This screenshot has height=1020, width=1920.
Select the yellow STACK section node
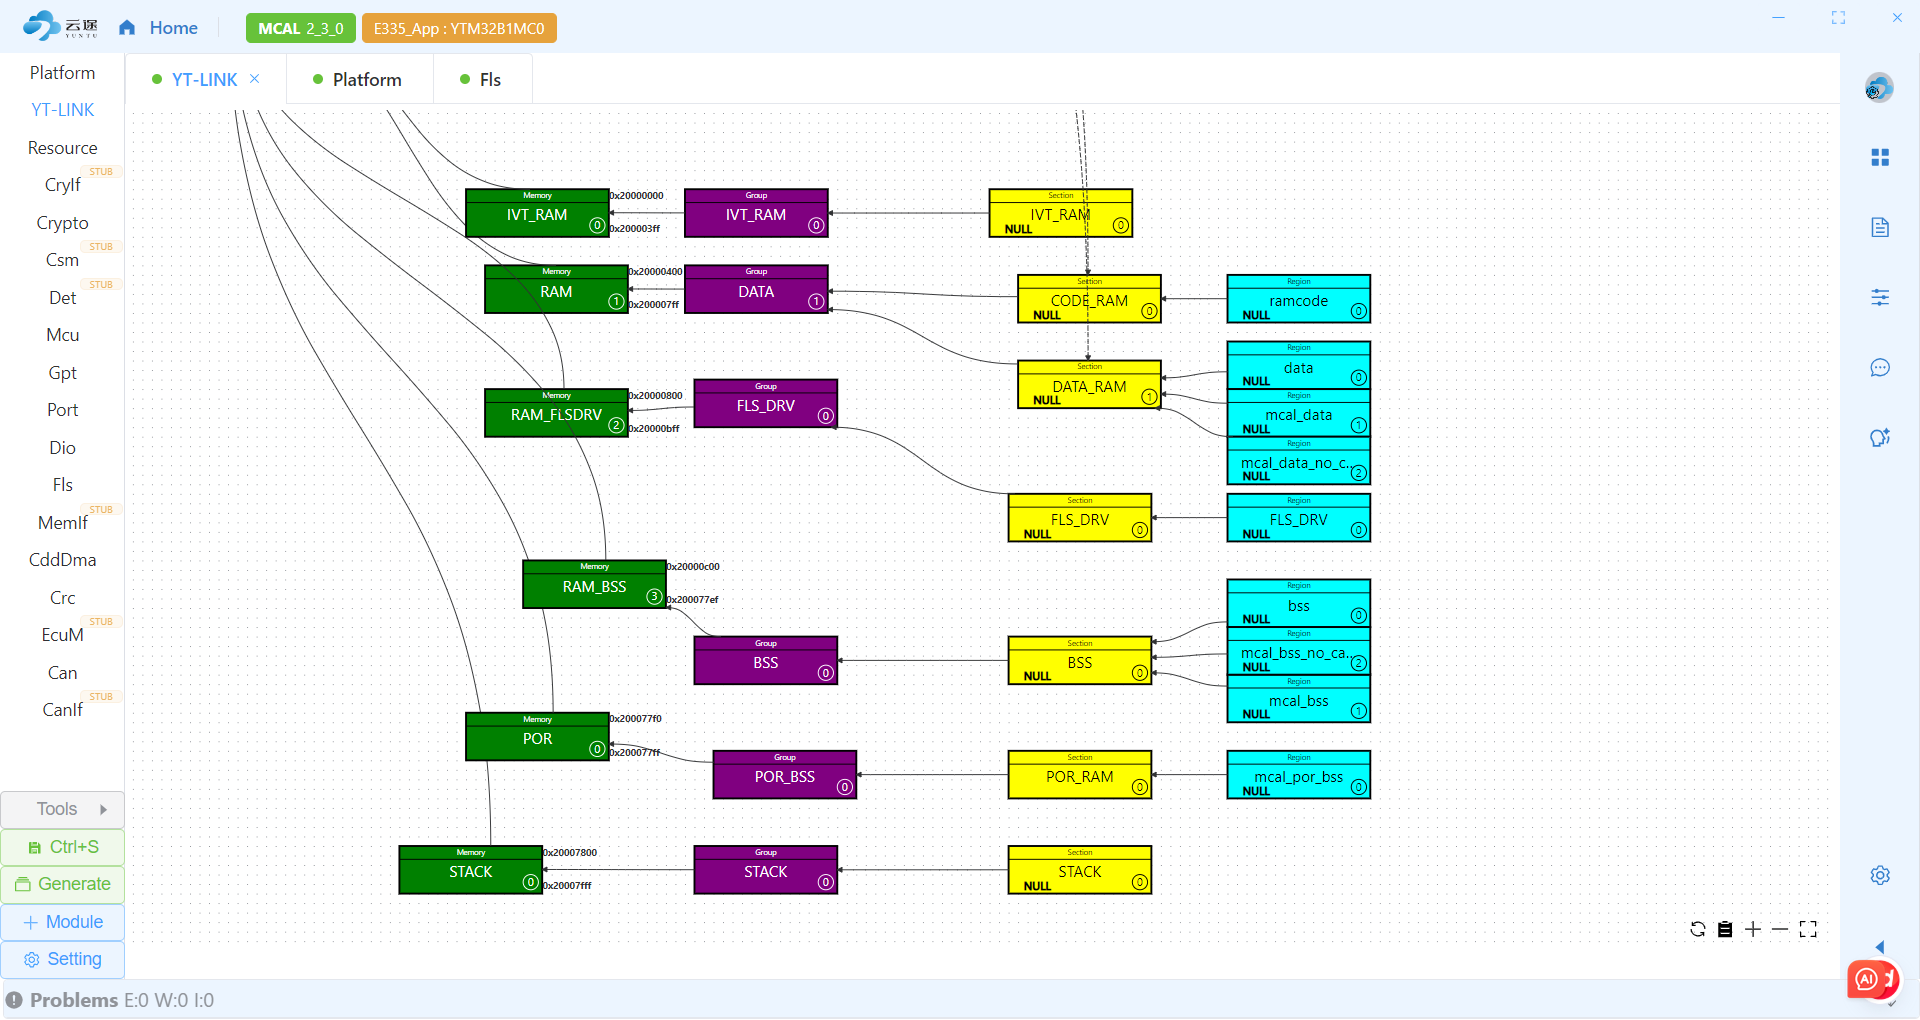[x=1079, y=870]
